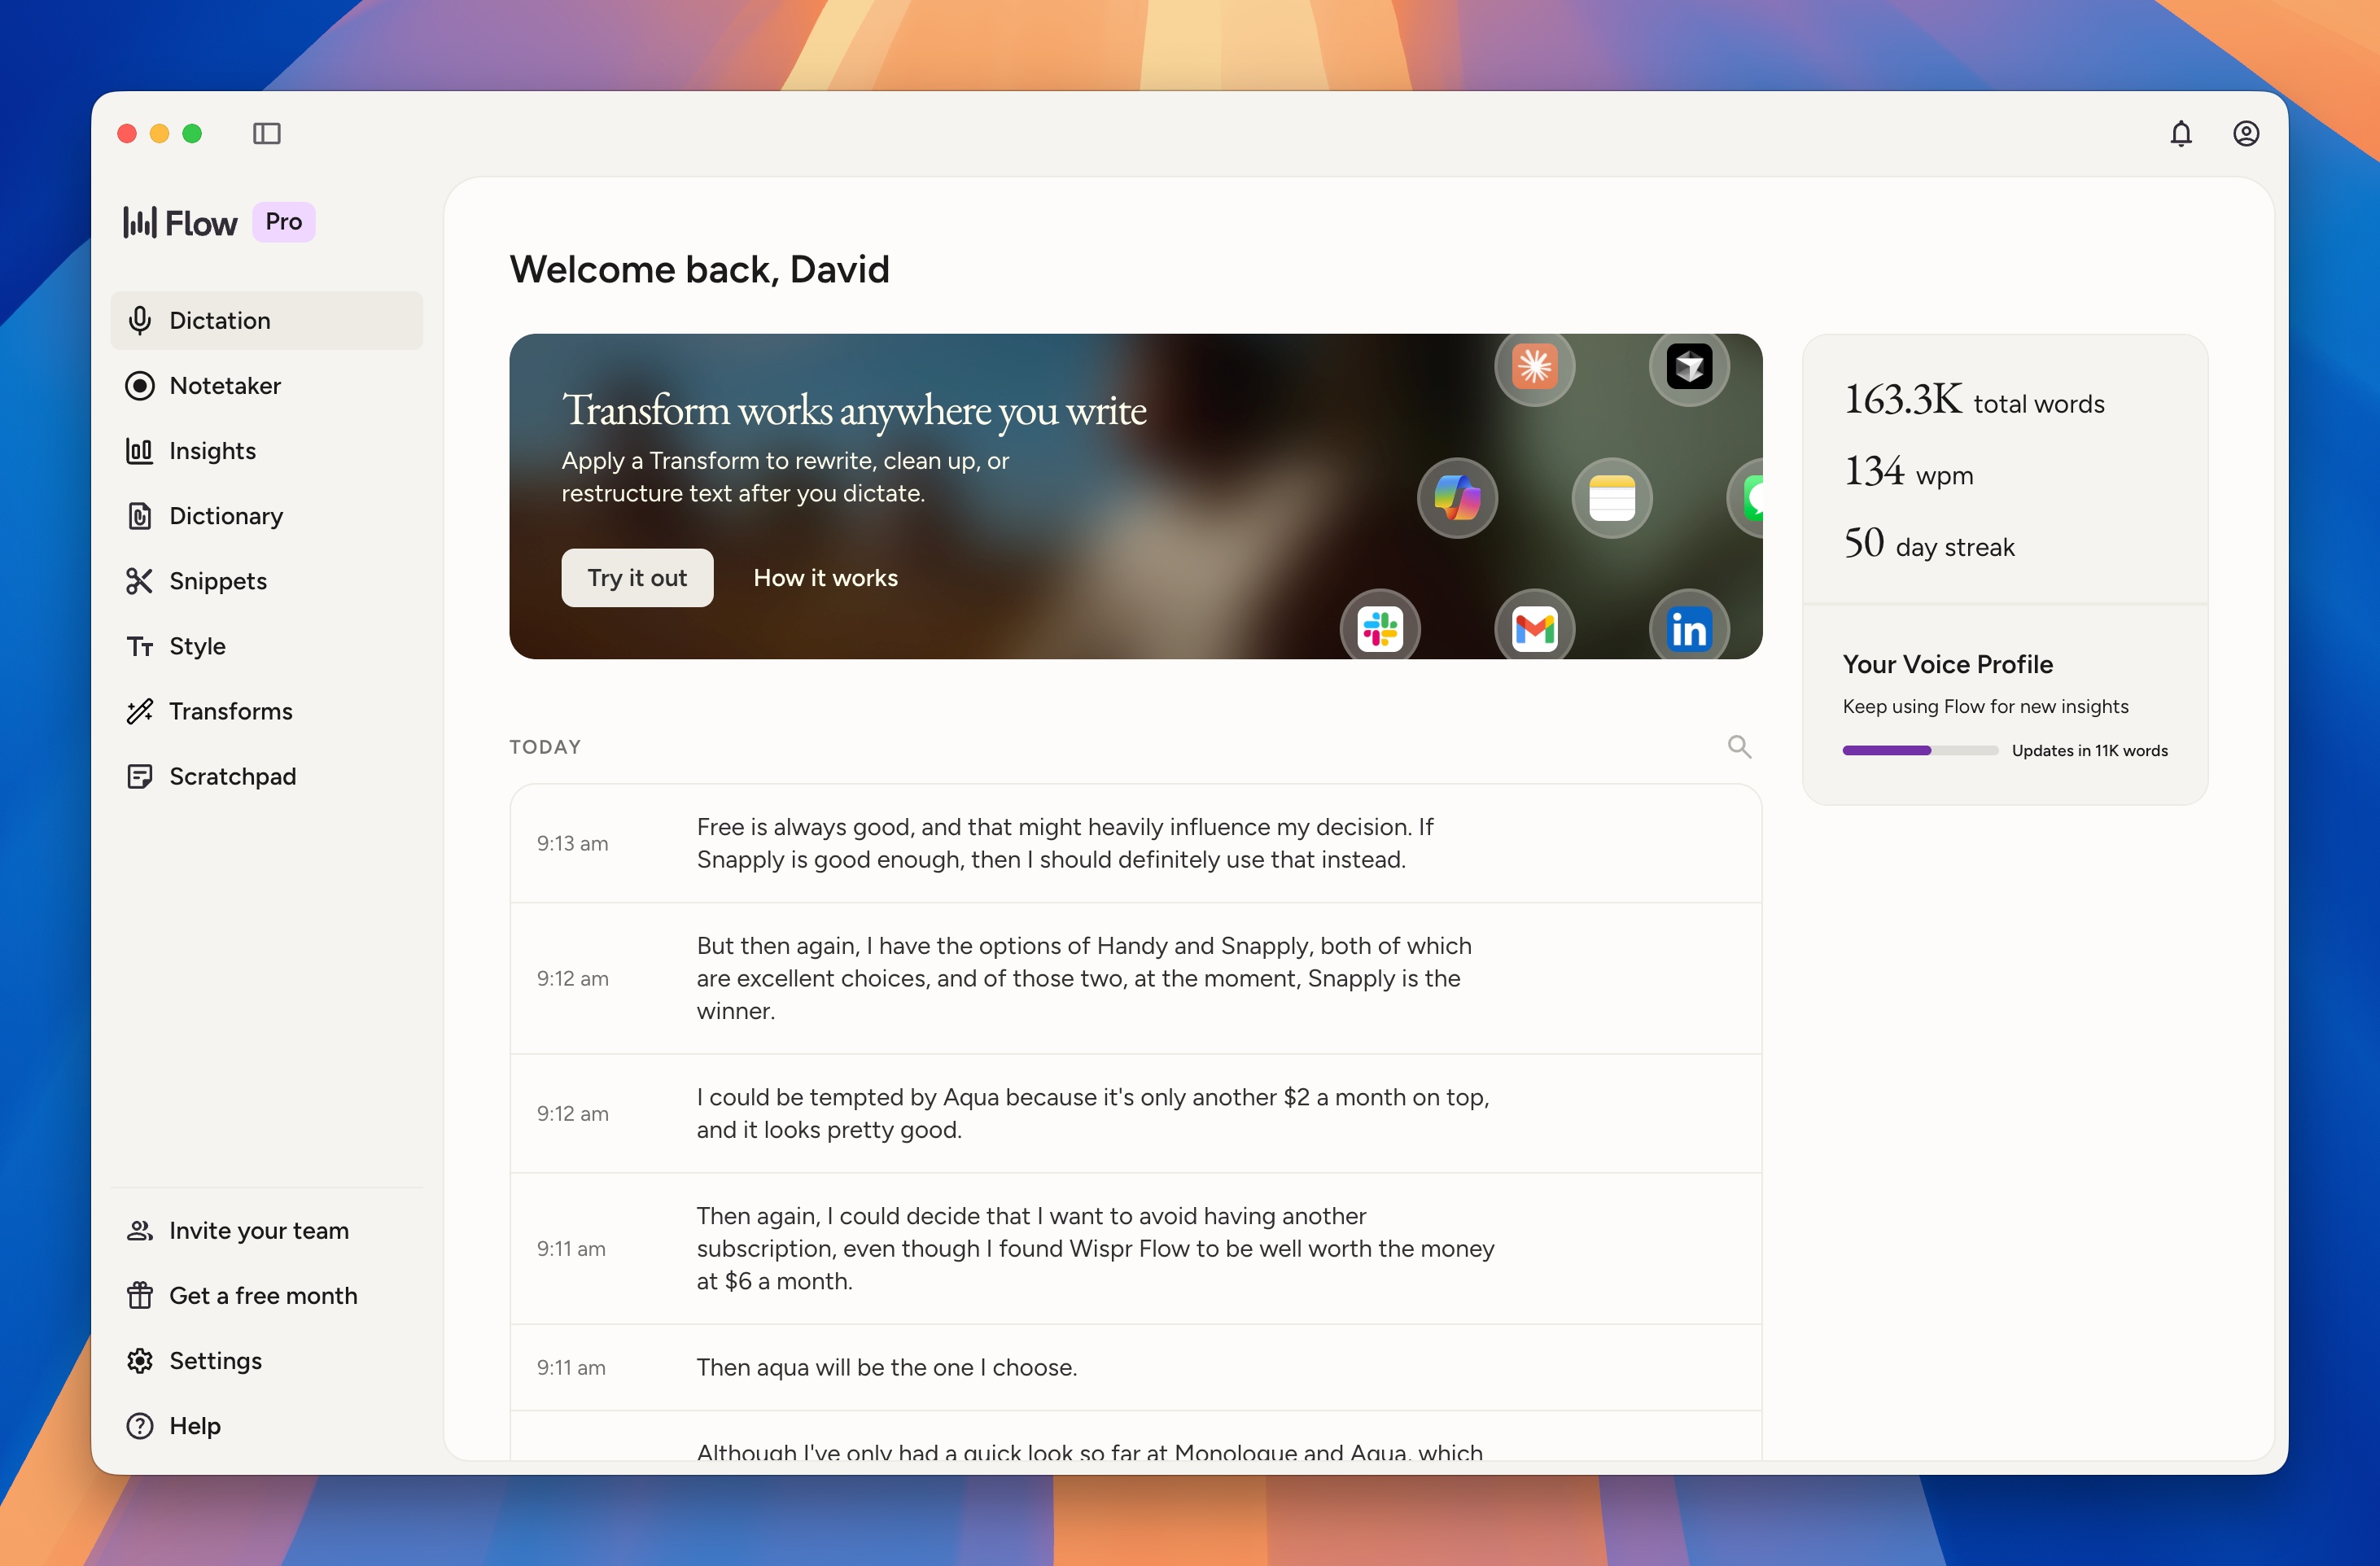The height and width of the screenshot is (1566, 2380).
Task: Click the Settings gear icon
Action: 140,1360
